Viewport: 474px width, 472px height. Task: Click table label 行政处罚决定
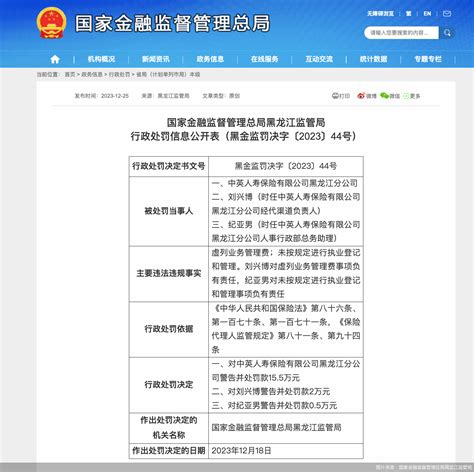(x=169, y=384)
